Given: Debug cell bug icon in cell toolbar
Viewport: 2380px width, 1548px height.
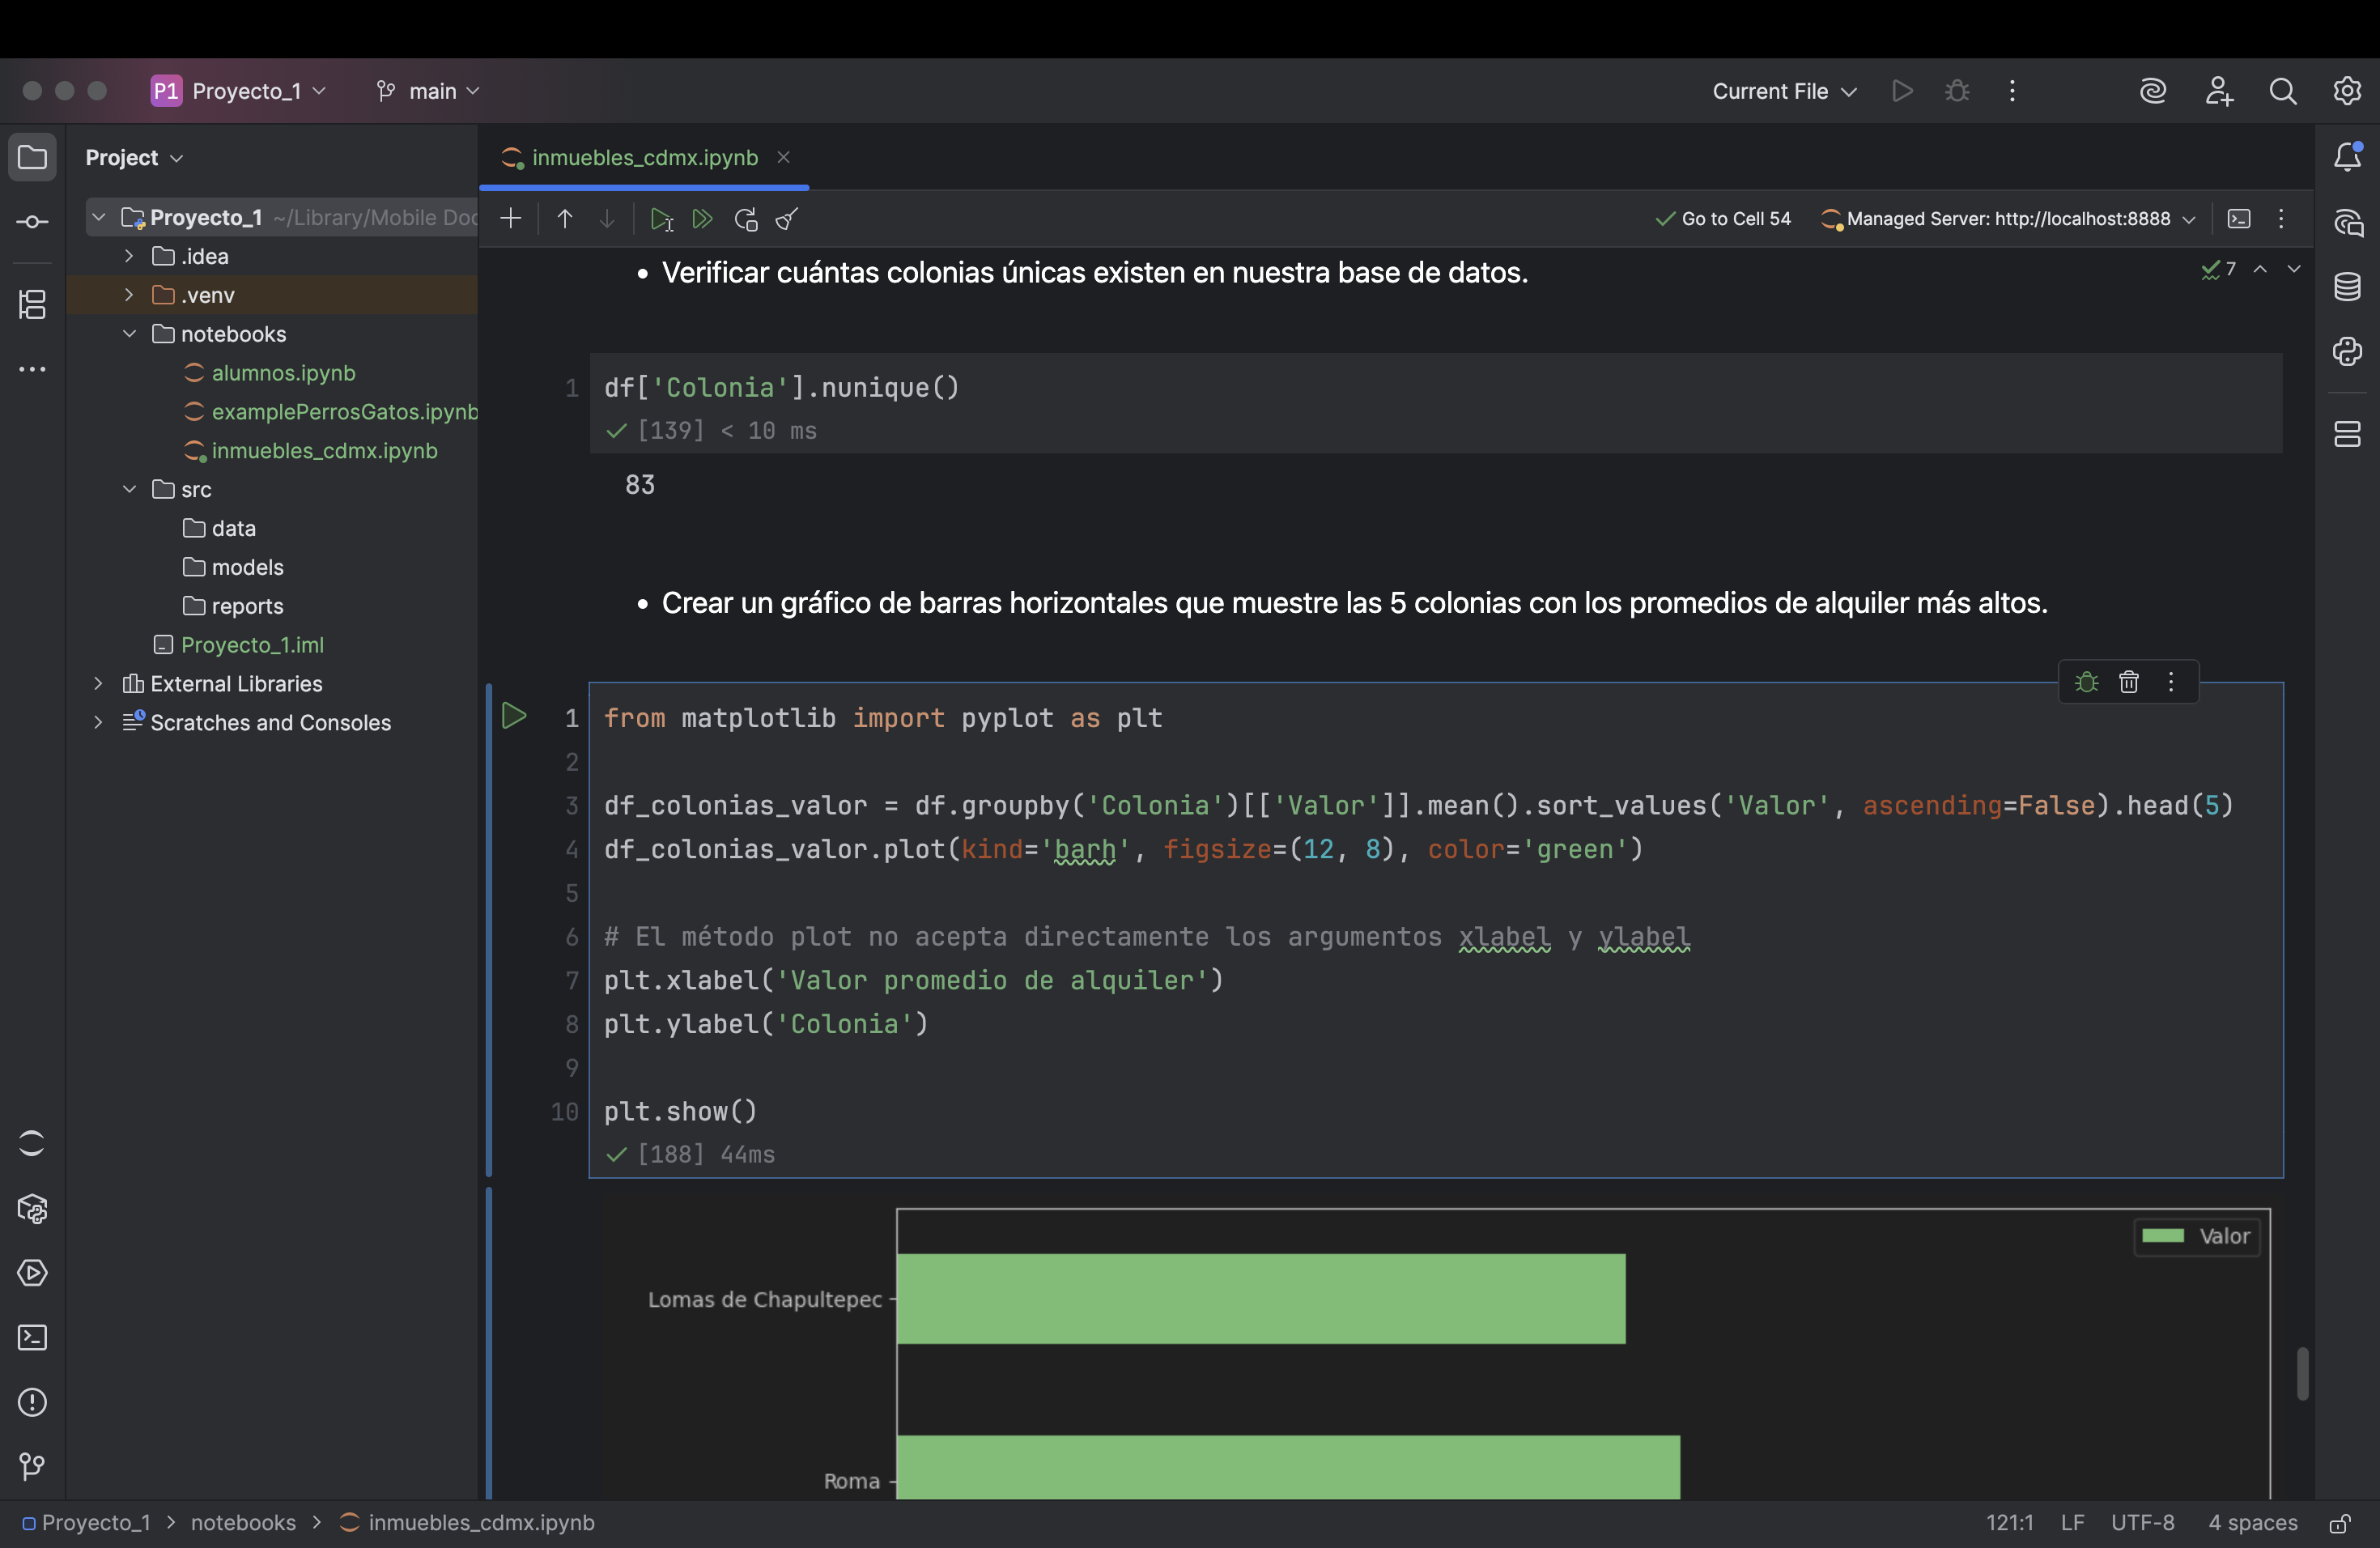Looking at the screenshot, I should point(2086,682).
